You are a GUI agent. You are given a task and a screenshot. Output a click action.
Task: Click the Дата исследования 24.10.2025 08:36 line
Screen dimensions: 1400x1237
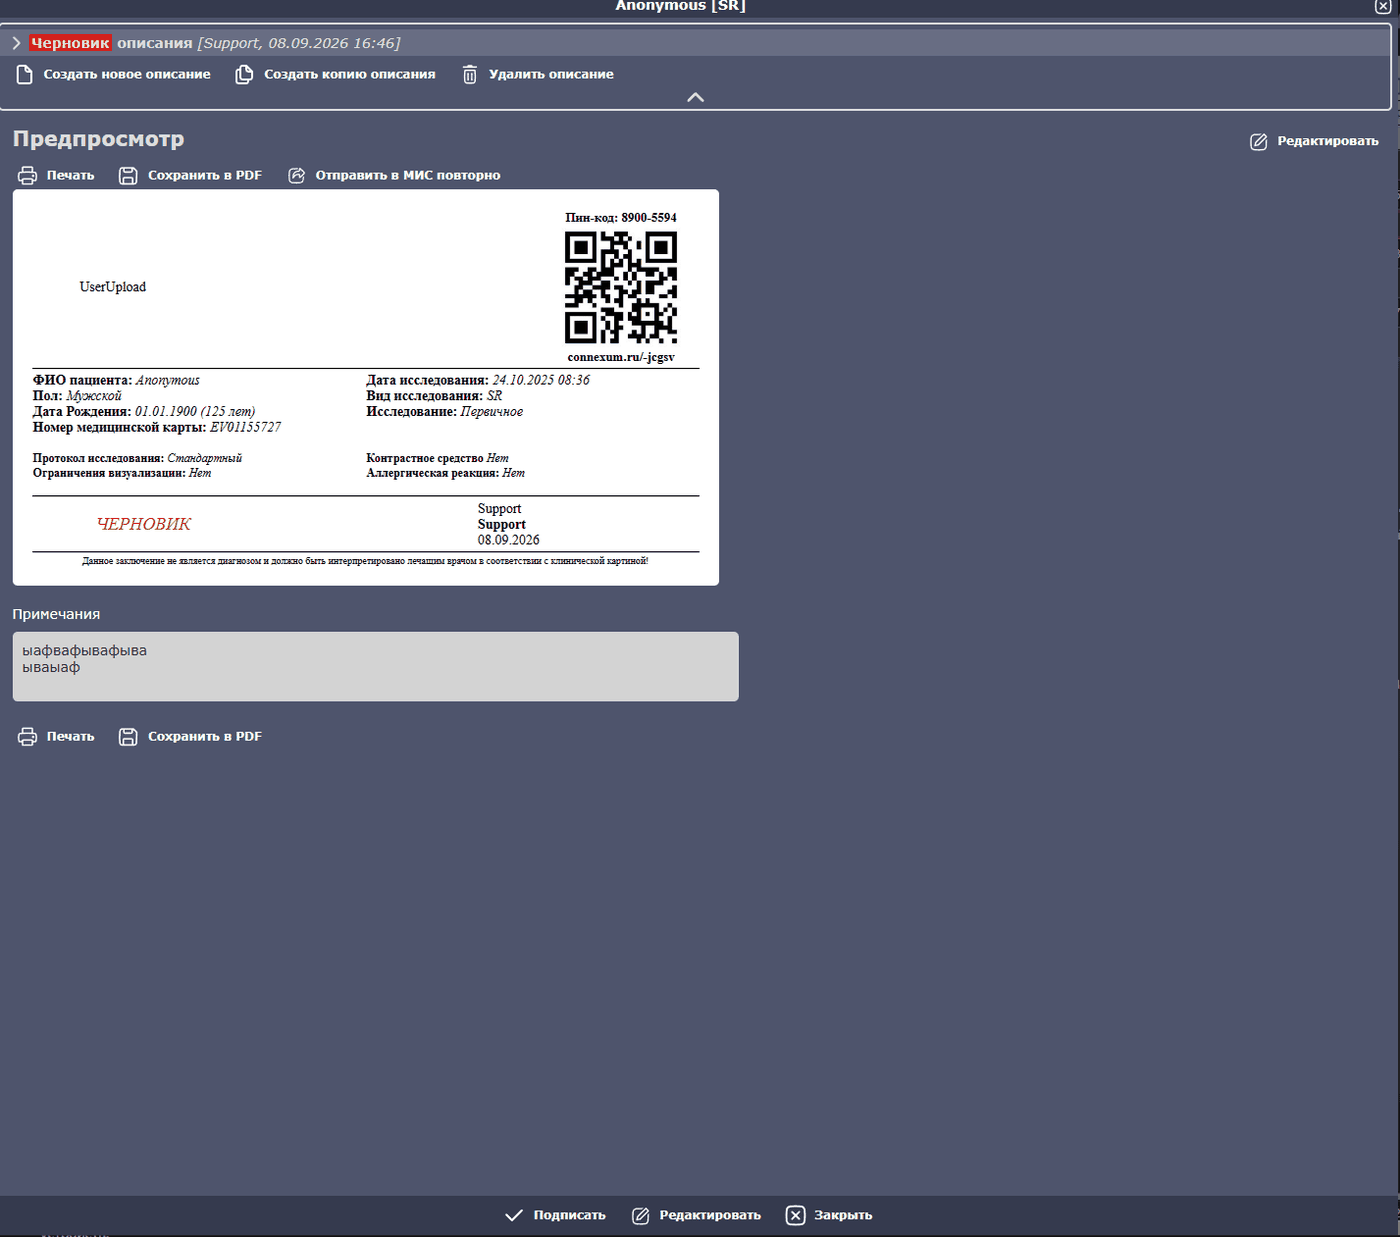click(478, 380)
